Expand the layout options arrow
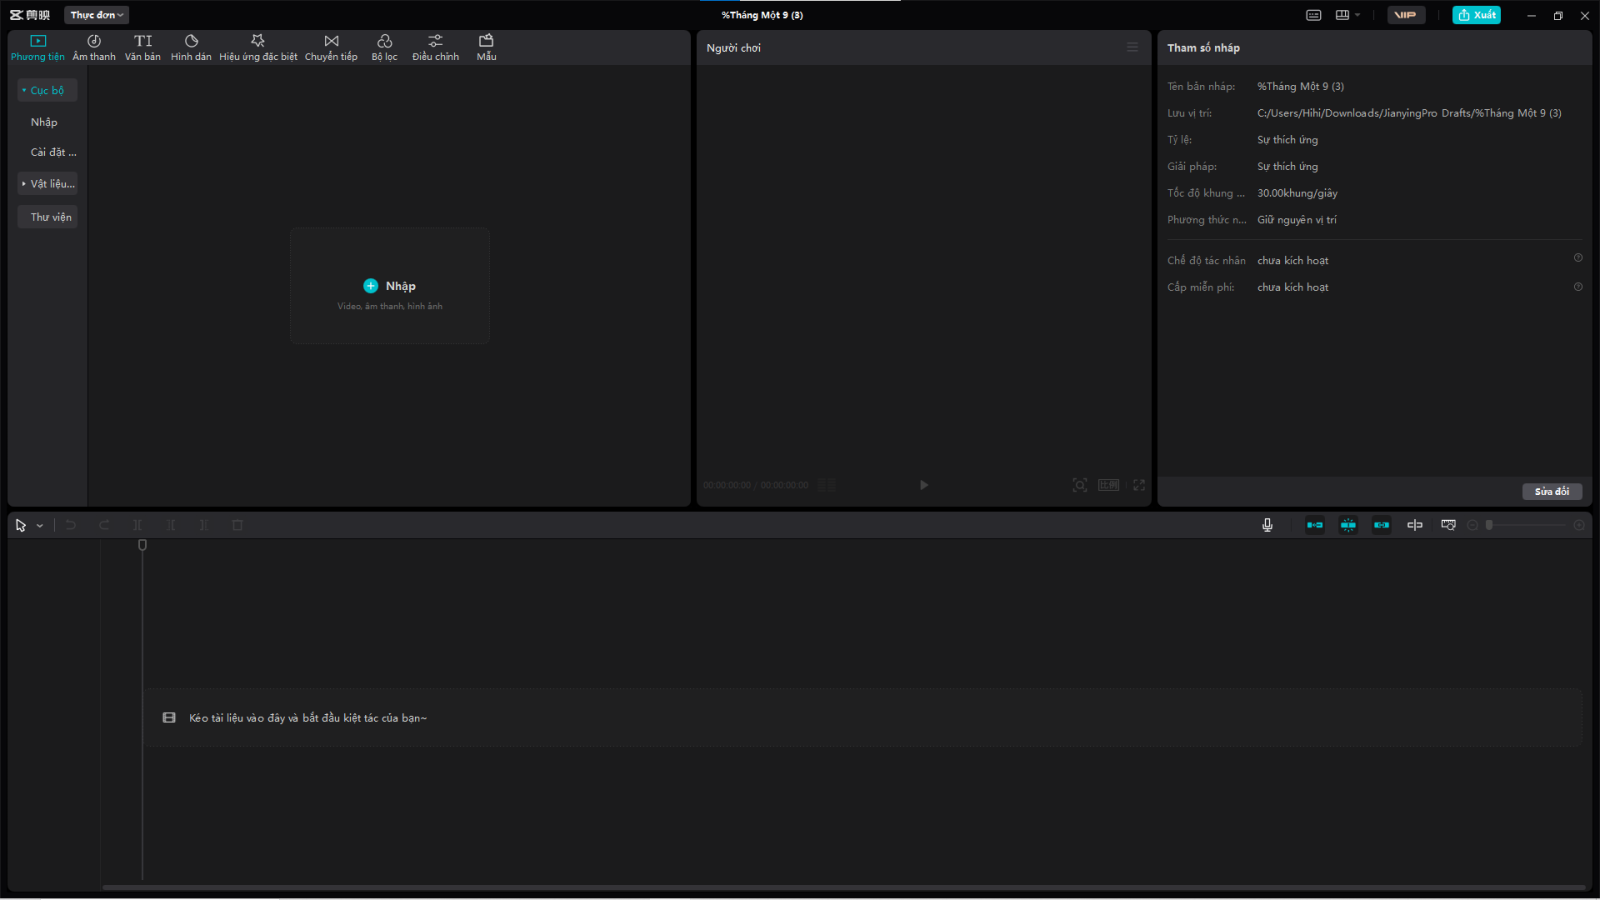1600x900 pixels. click(1358, 15)
